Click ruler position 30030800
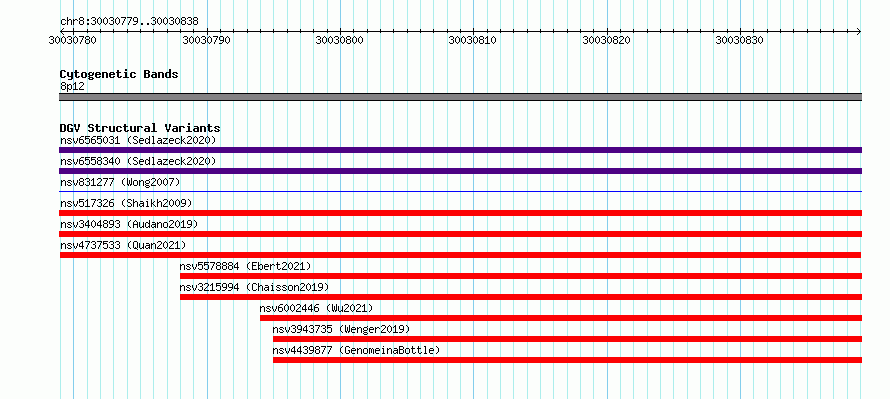Viewport: 890px width, 399px height. point(340,40)
